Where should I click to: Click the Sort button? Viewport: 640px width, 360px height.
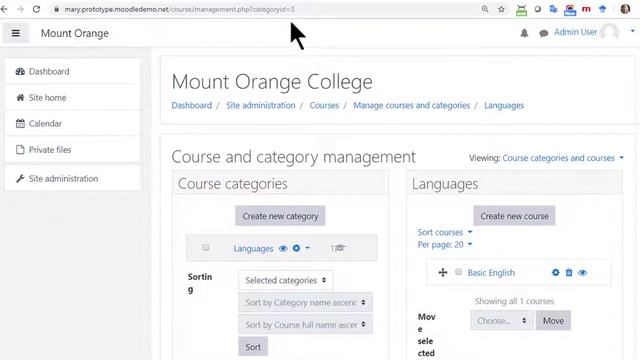pyautogui.click(x=253, y=347)
